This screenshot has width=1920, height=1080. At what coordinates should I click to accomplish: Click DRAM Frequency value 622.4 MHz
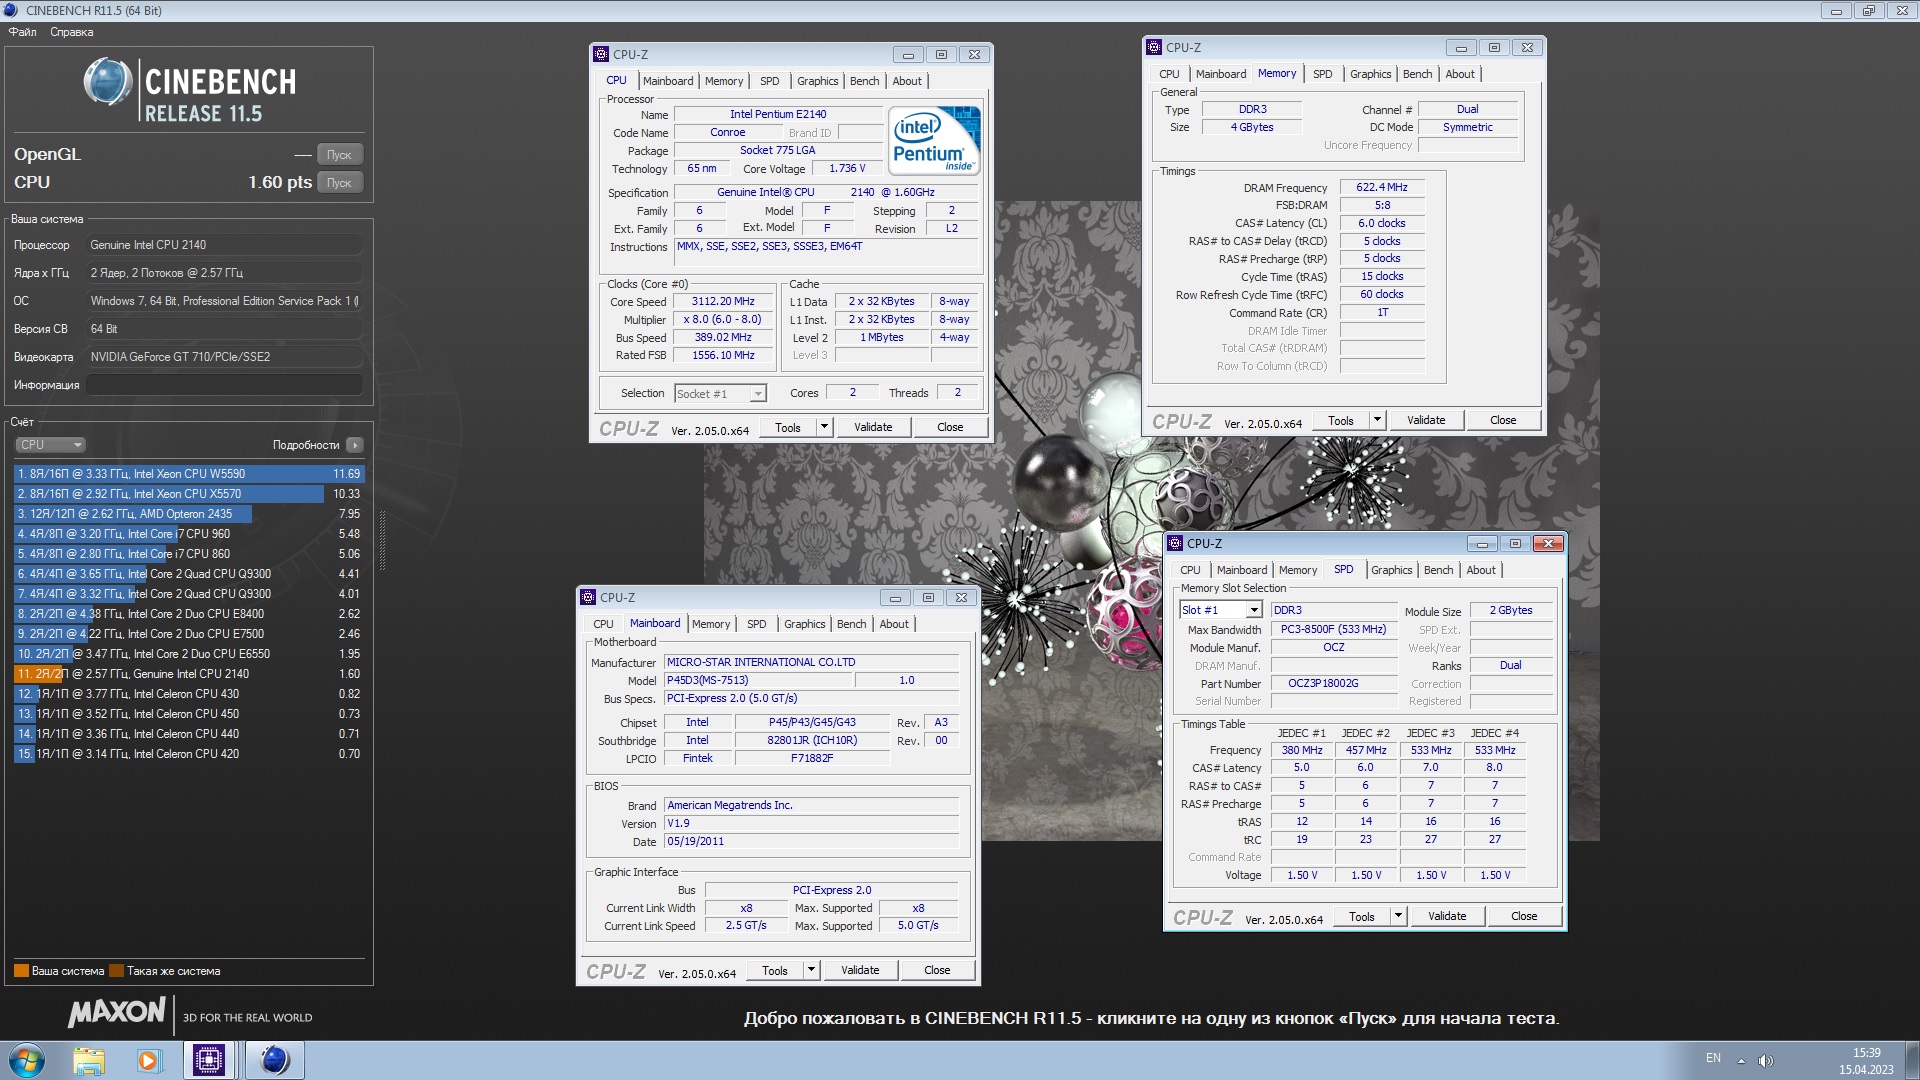click(x=1381, y=187)
